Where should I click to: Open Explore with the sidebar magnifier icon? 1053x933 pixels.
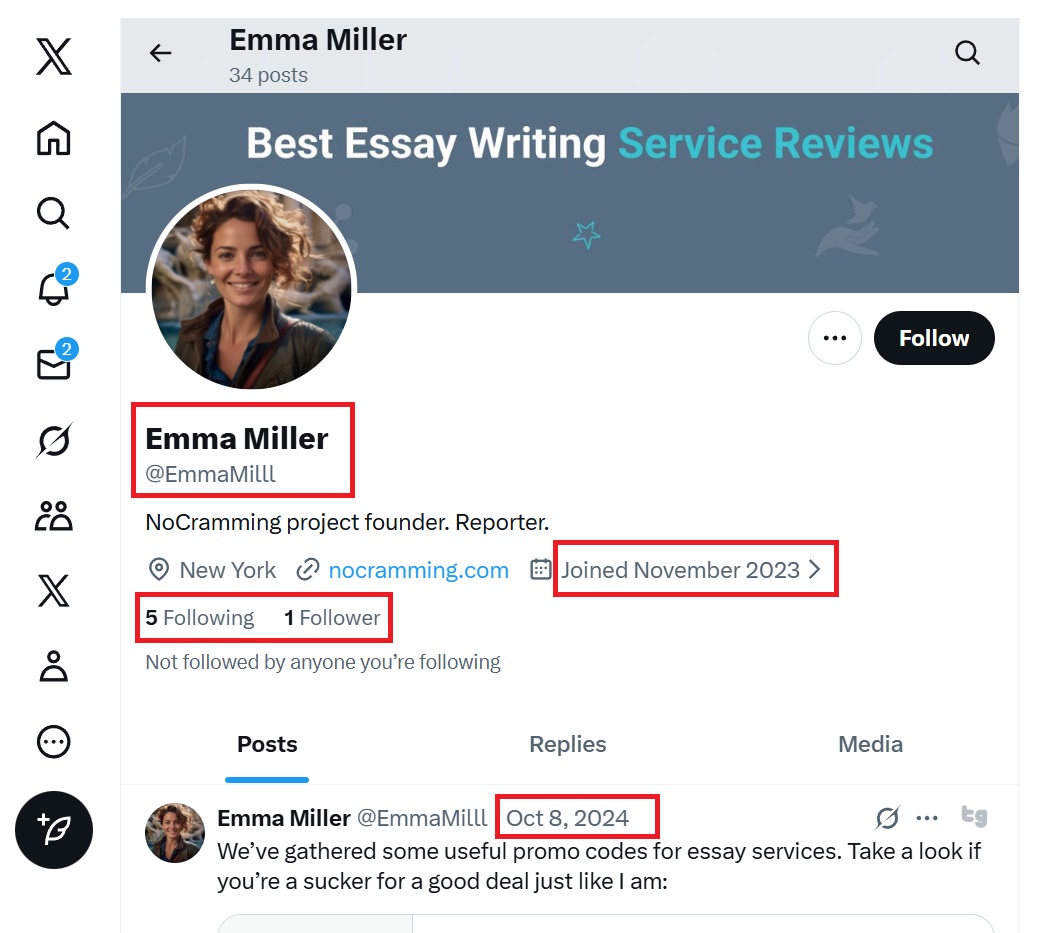tap(53, 213)
